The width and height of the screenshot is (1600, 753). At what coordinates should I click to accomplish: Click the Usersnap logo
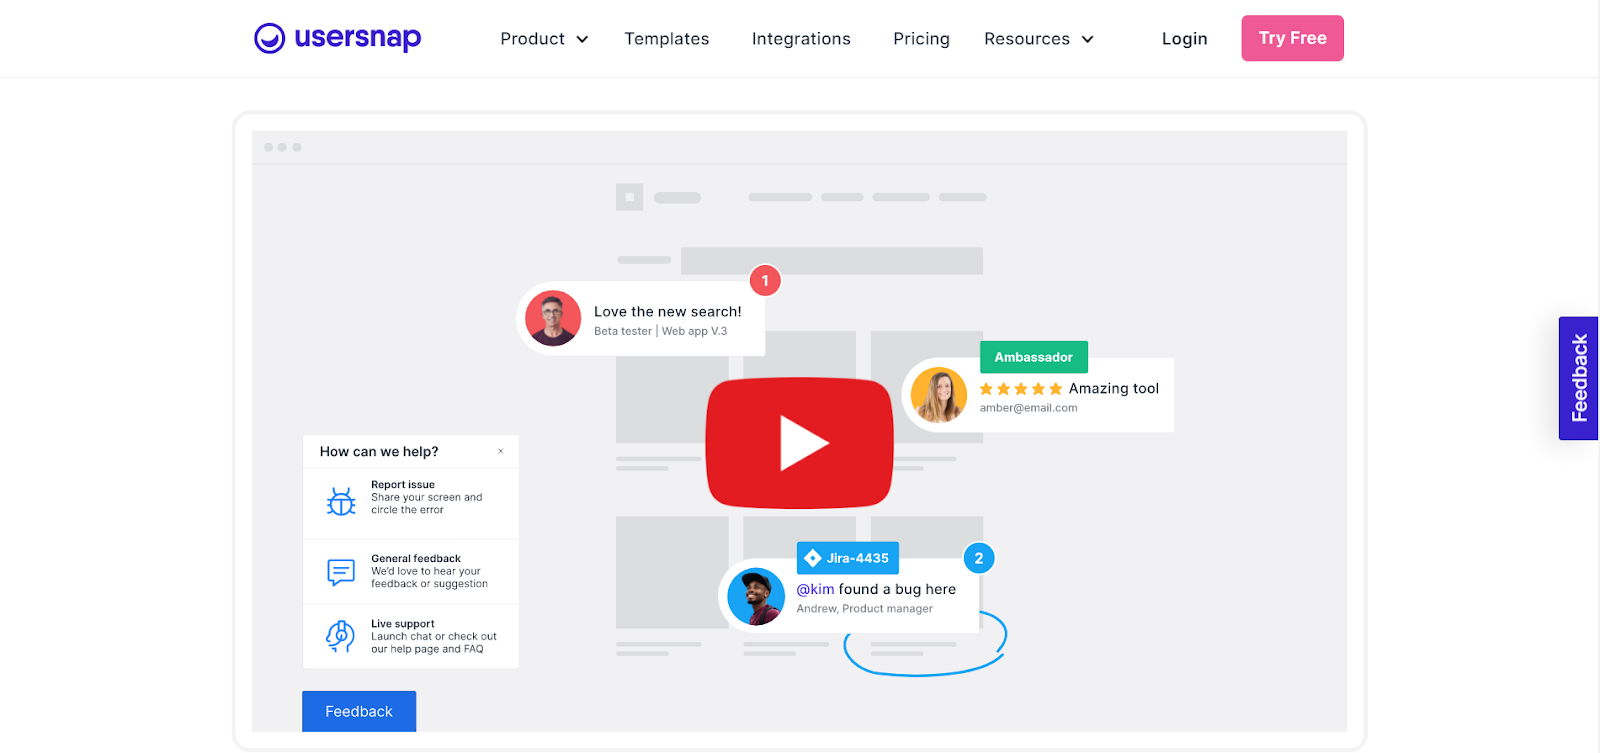click(338, 38)
